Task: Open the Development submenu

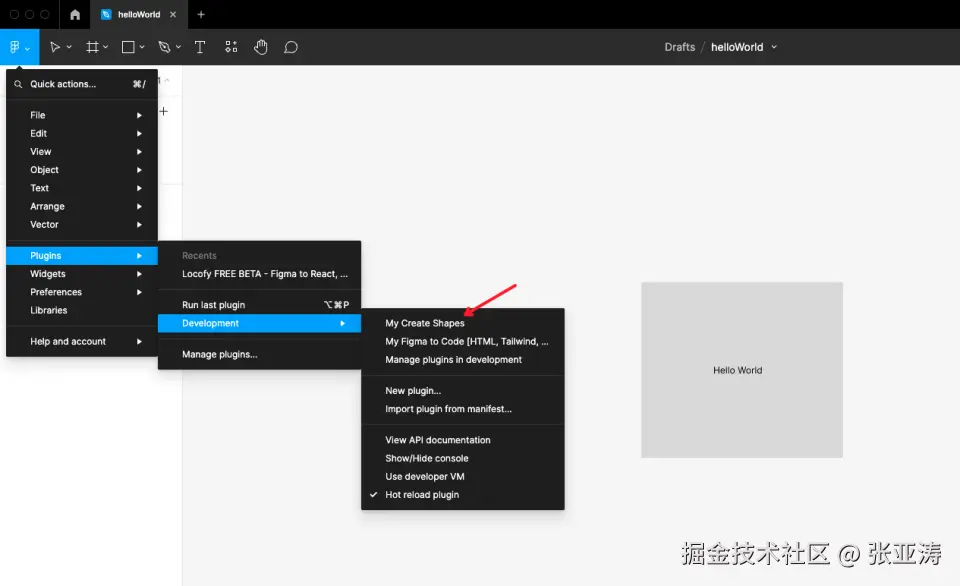Action: pos(260,323)
